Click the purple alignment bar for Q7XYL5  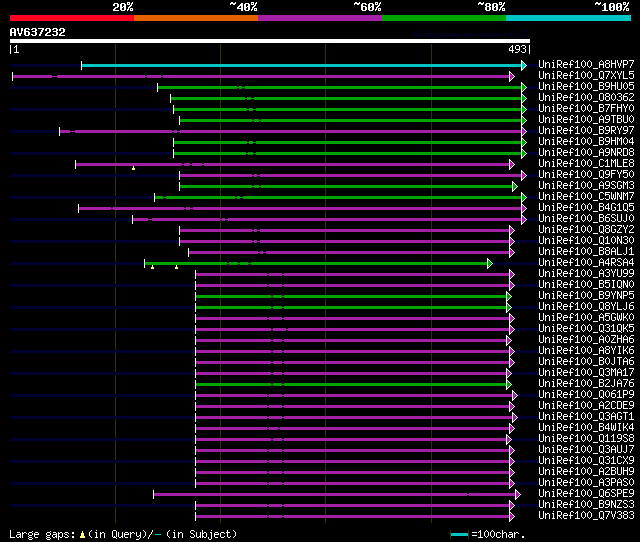click(261, 76)
